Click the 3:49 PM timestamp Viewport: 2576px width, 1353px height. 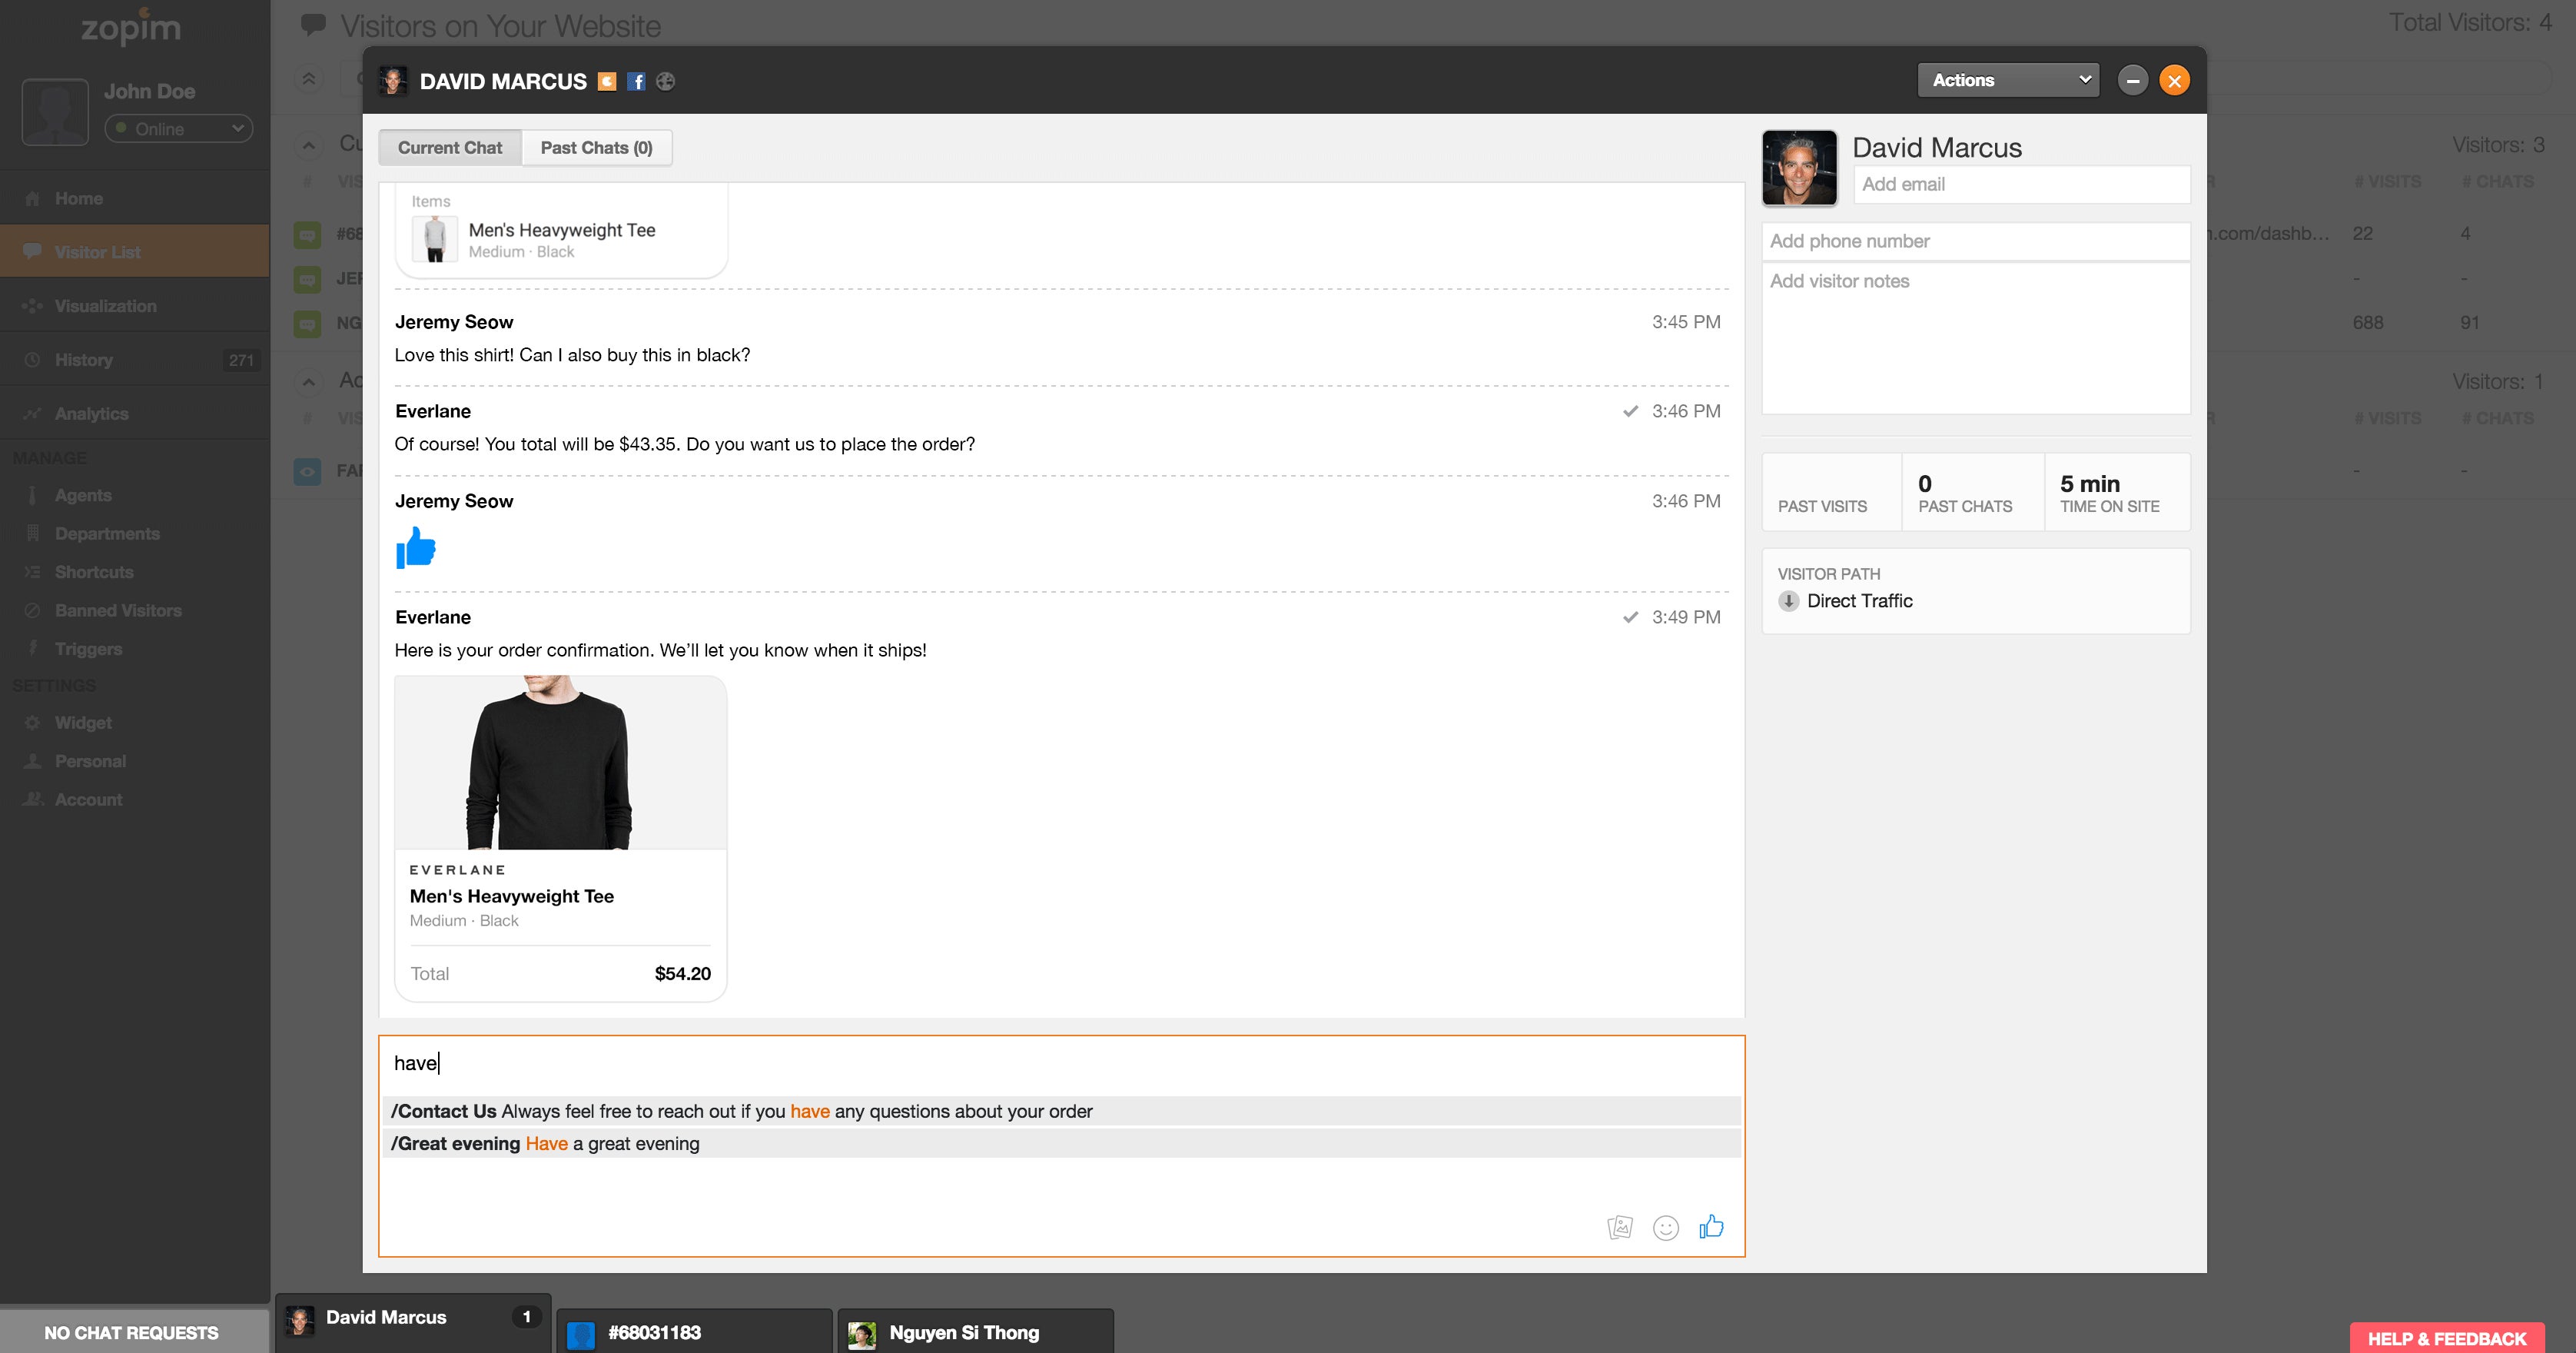coord(1686,617)
